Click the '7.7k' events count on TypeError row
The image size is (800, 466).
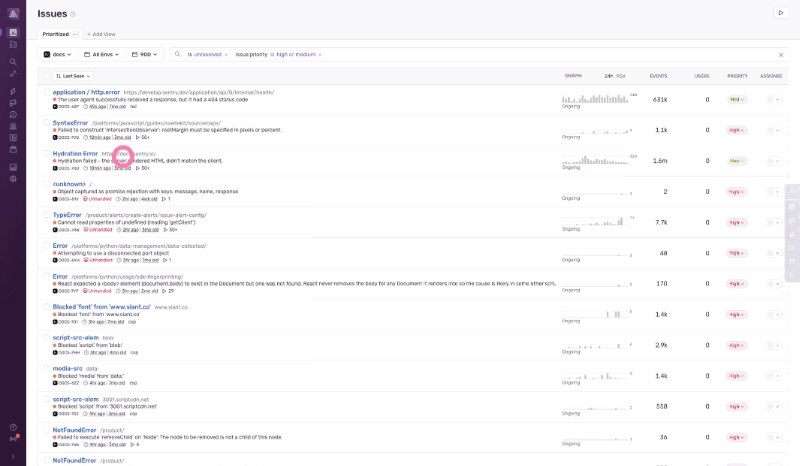point(661,223)
